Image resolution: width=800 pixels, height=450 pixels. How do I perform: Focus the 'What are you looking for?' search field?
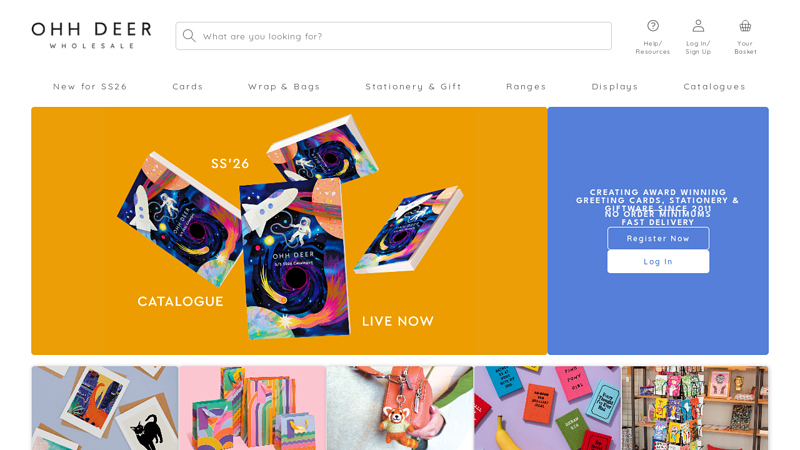tap(393, 36)
